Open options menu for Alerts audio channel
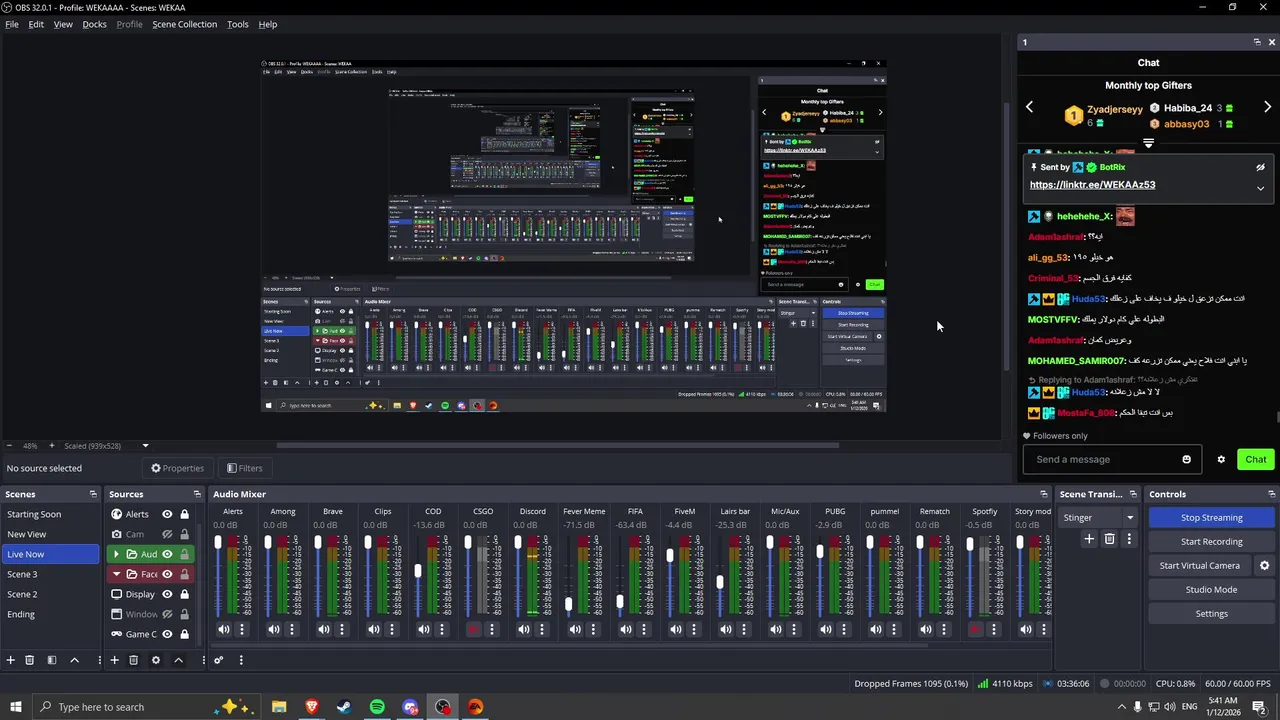 pos(241,629)
